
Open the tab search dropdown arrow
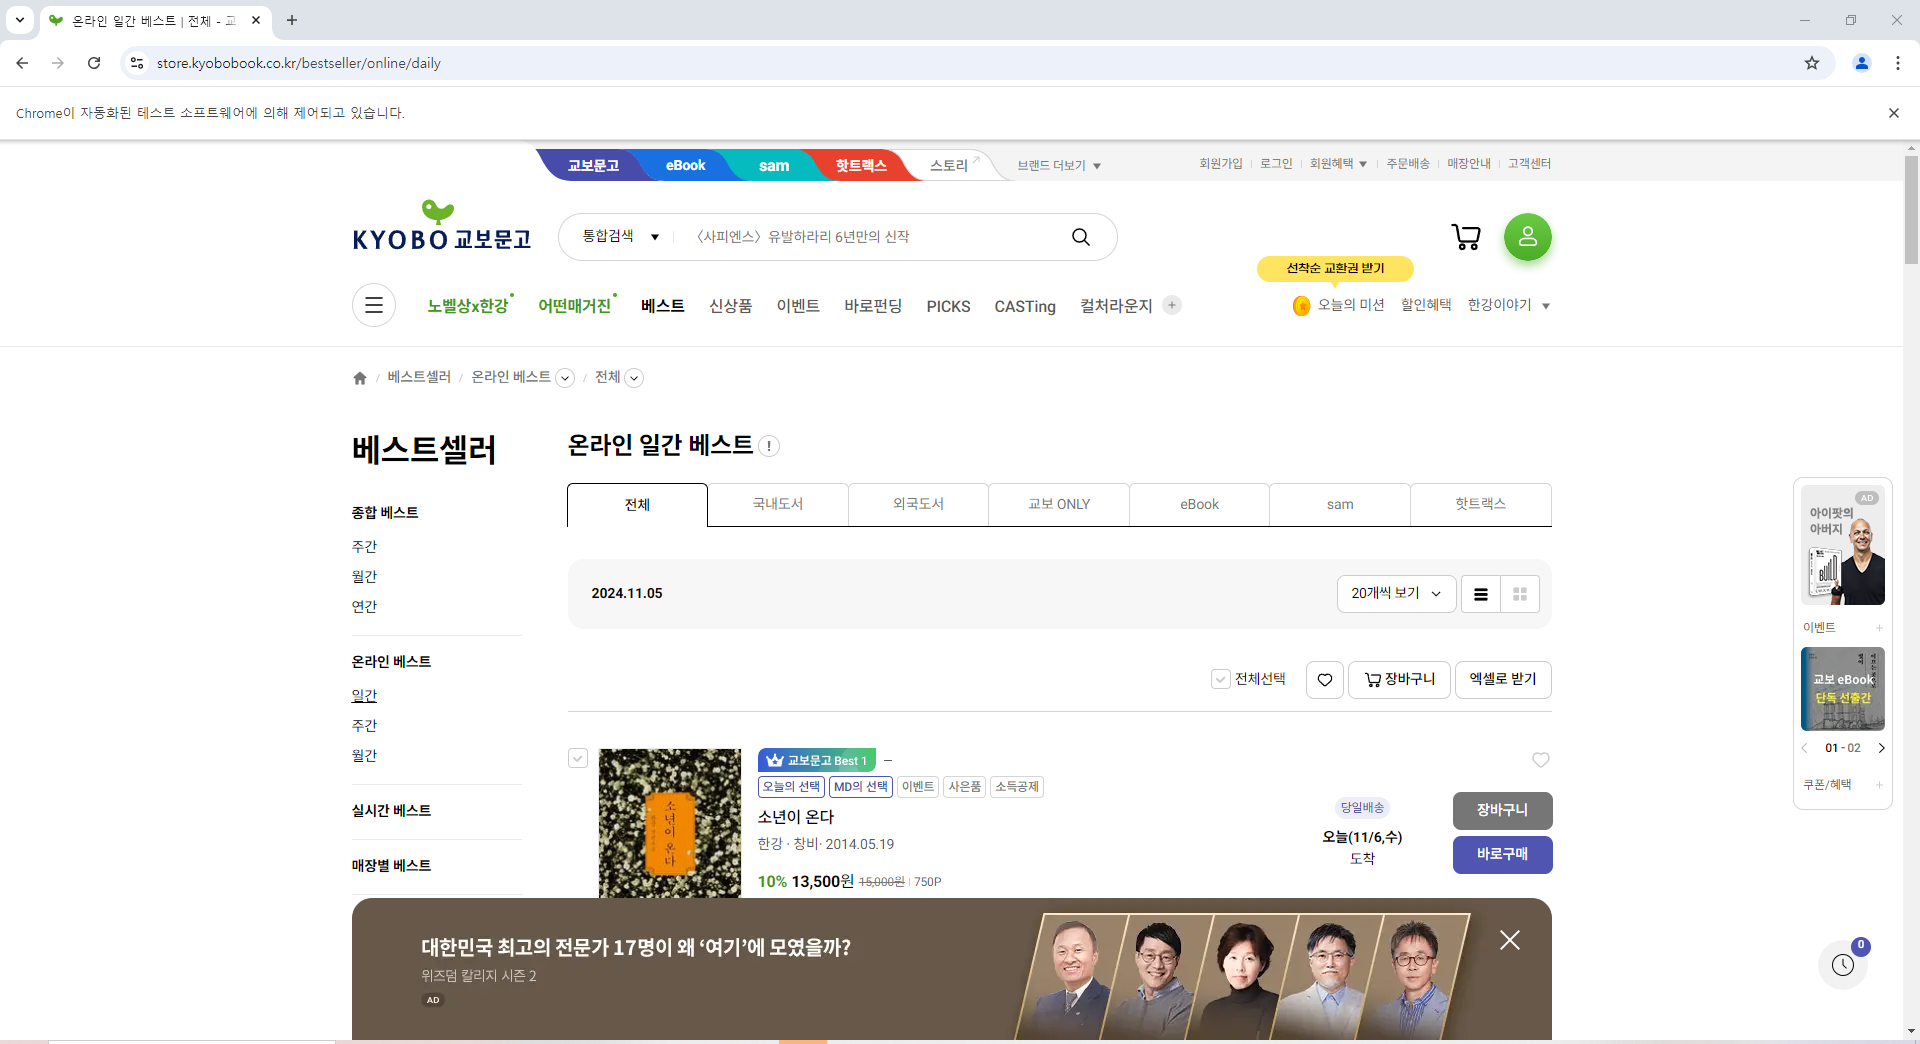19,20
